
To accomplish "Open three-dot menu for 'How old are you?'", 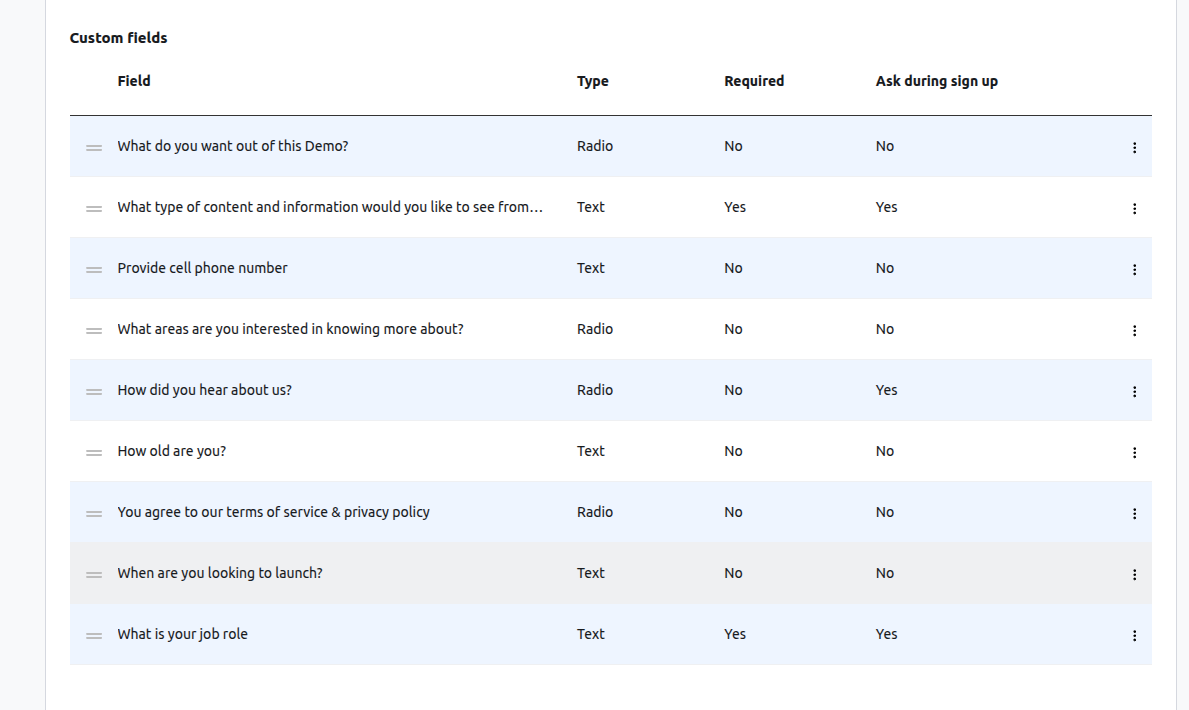I will point(1134,453).
